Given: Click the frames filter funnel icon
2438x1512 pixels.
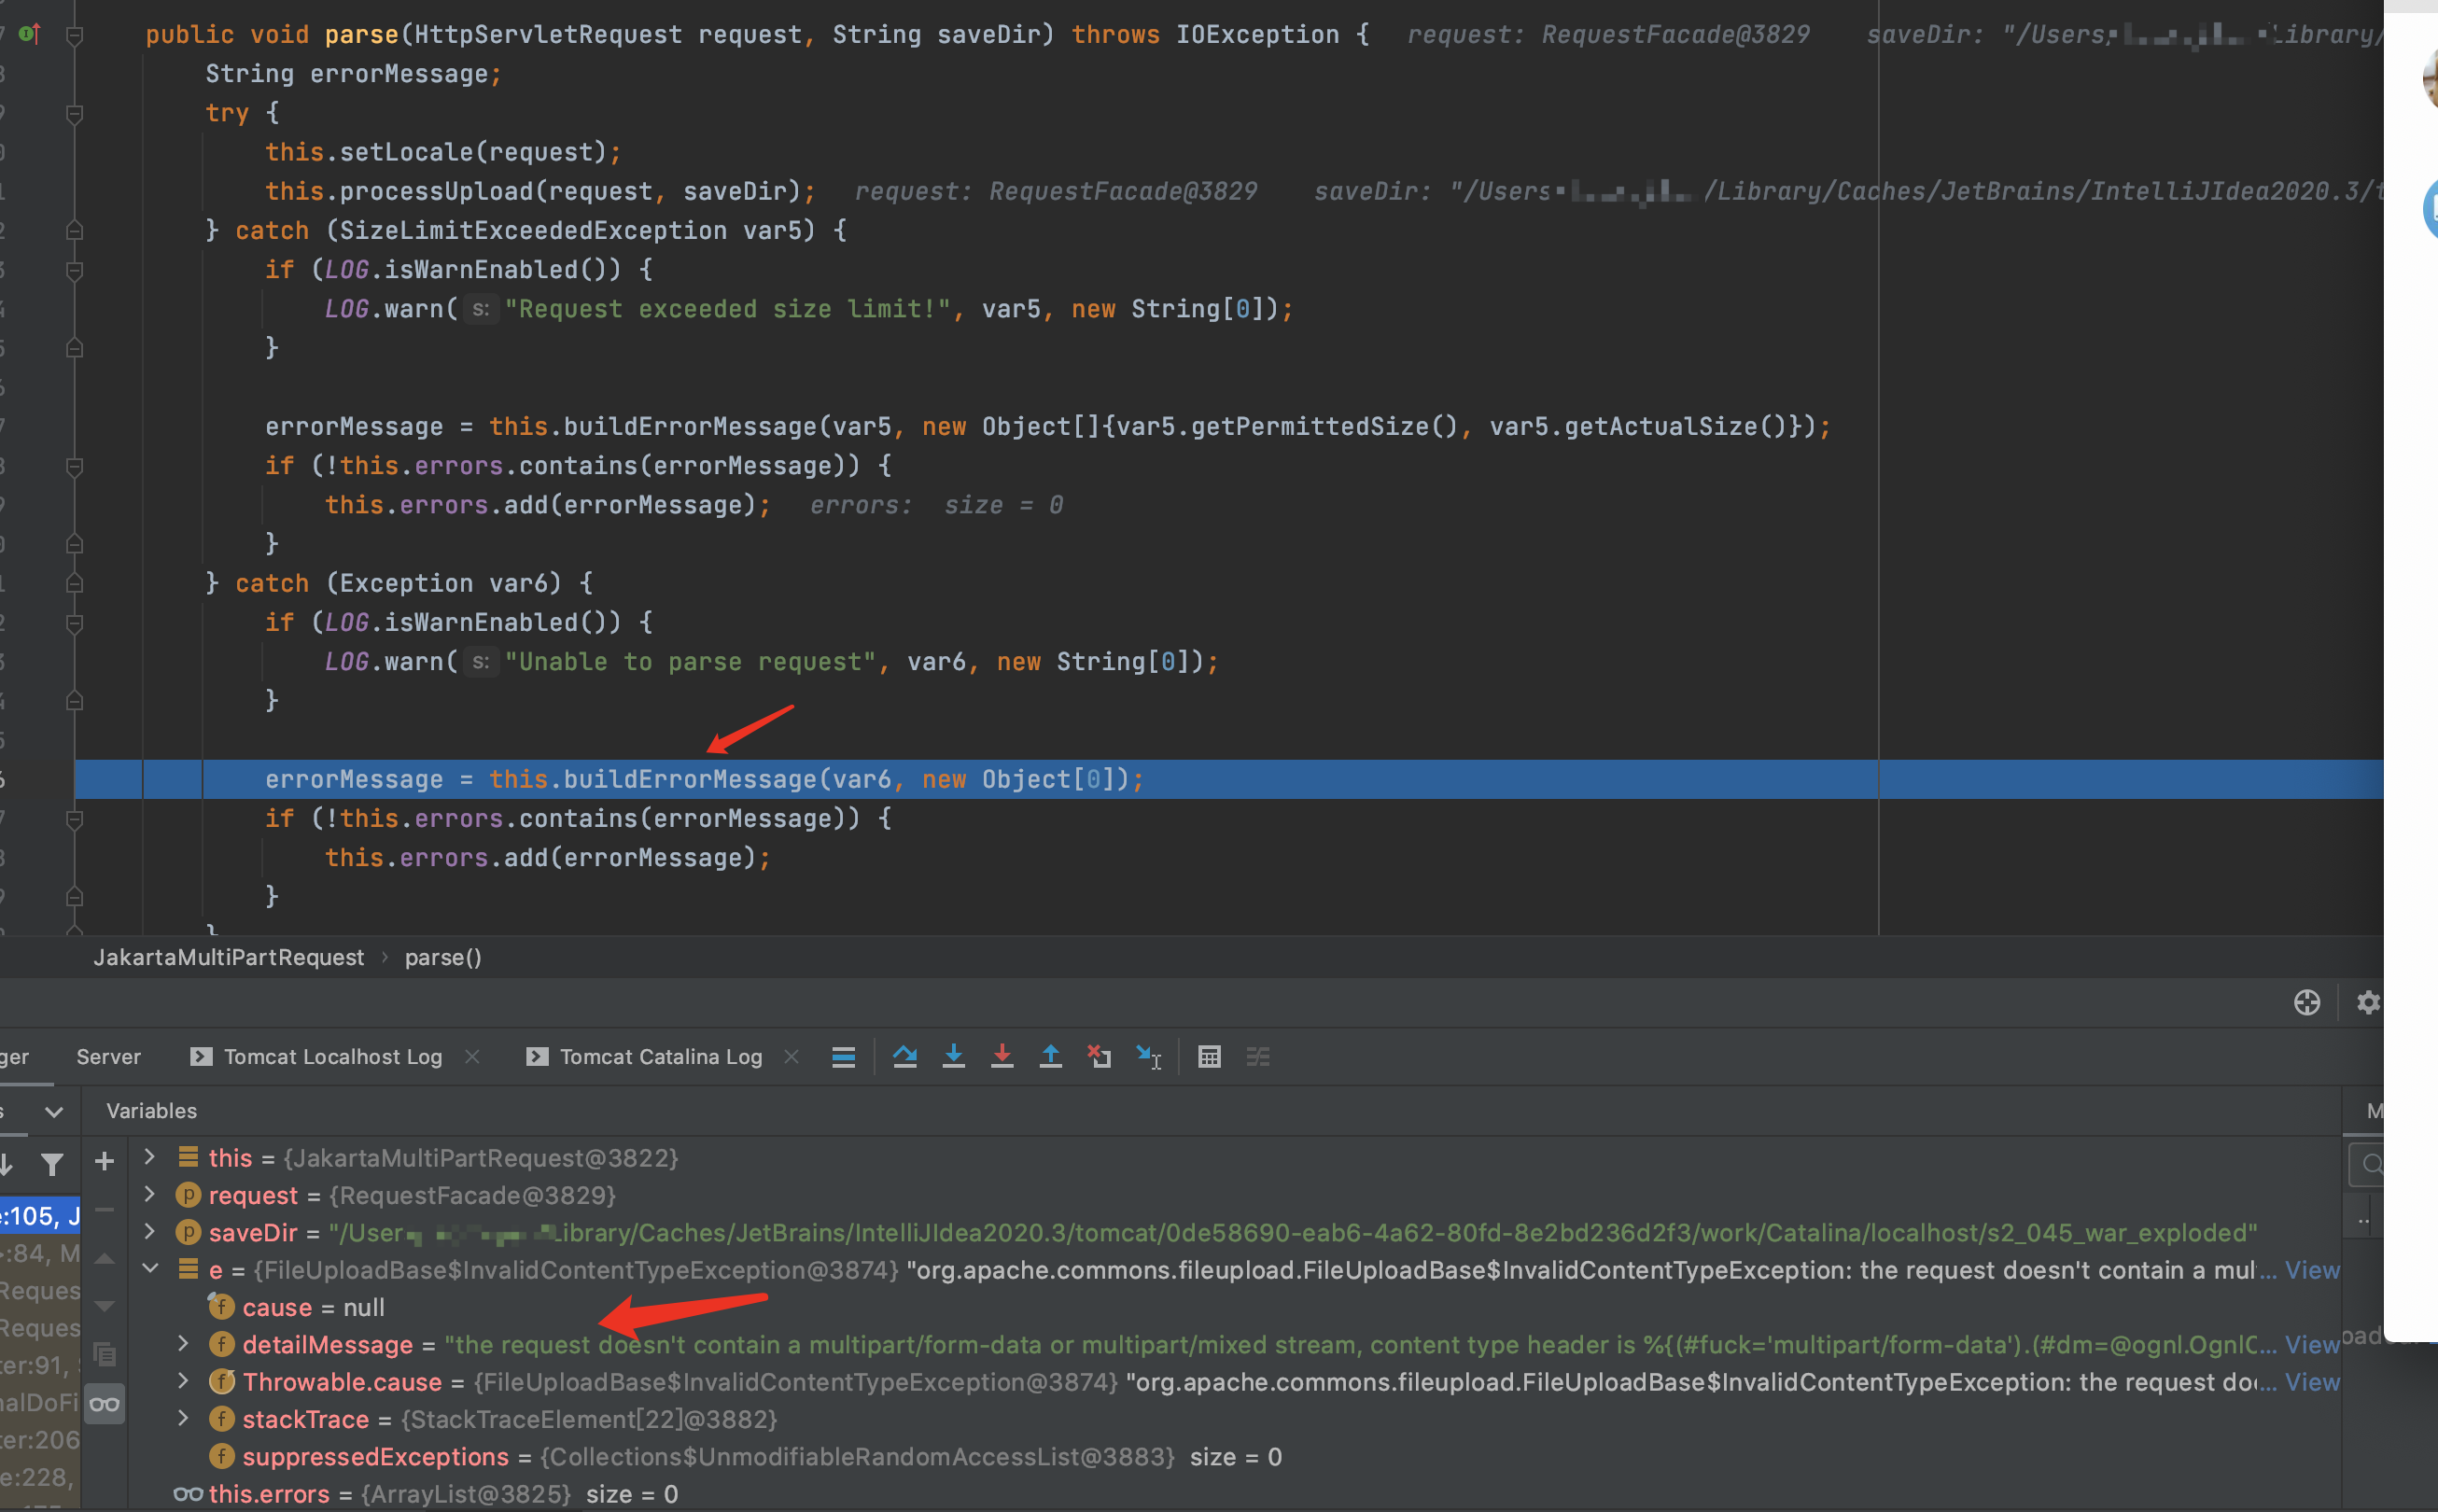Looking at the screenshot, I should 52,1165.
